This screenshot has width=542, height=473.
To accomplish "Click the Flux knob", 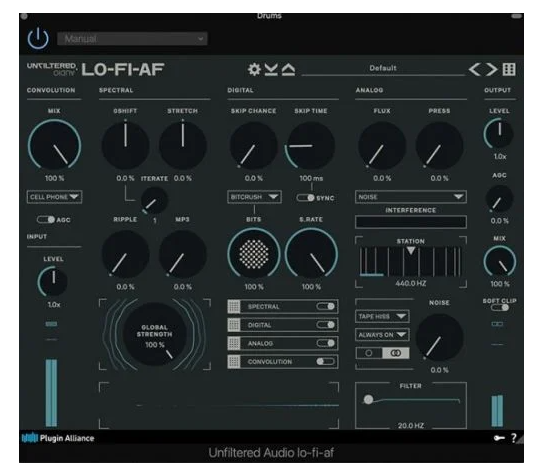I will [382, 146].
